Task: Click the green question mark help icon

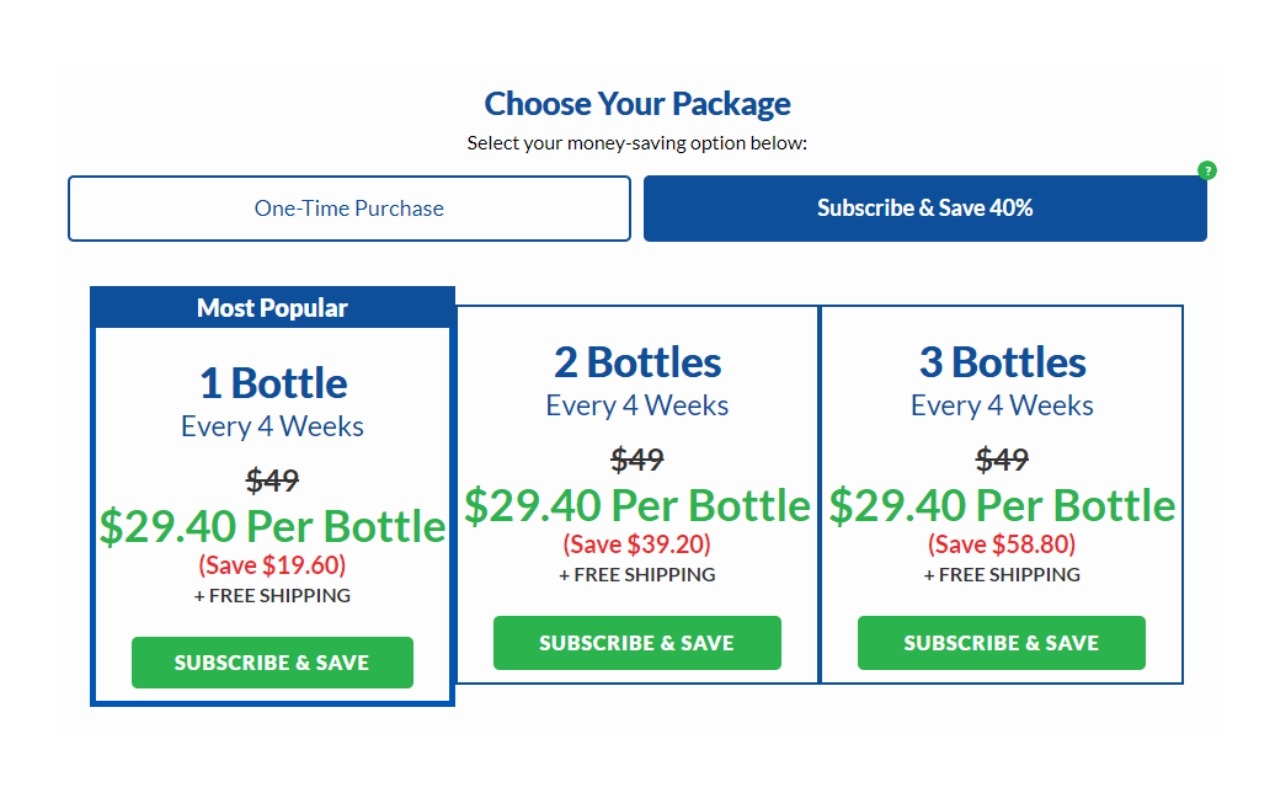Action: tap(1207, 171)
